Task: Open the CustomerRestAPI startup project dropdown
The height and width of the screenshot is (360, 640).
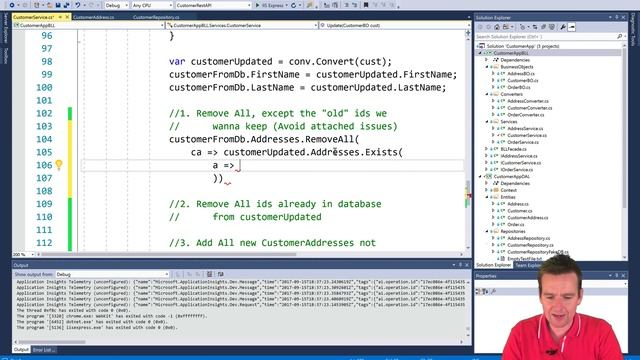Action: [213, 5]
